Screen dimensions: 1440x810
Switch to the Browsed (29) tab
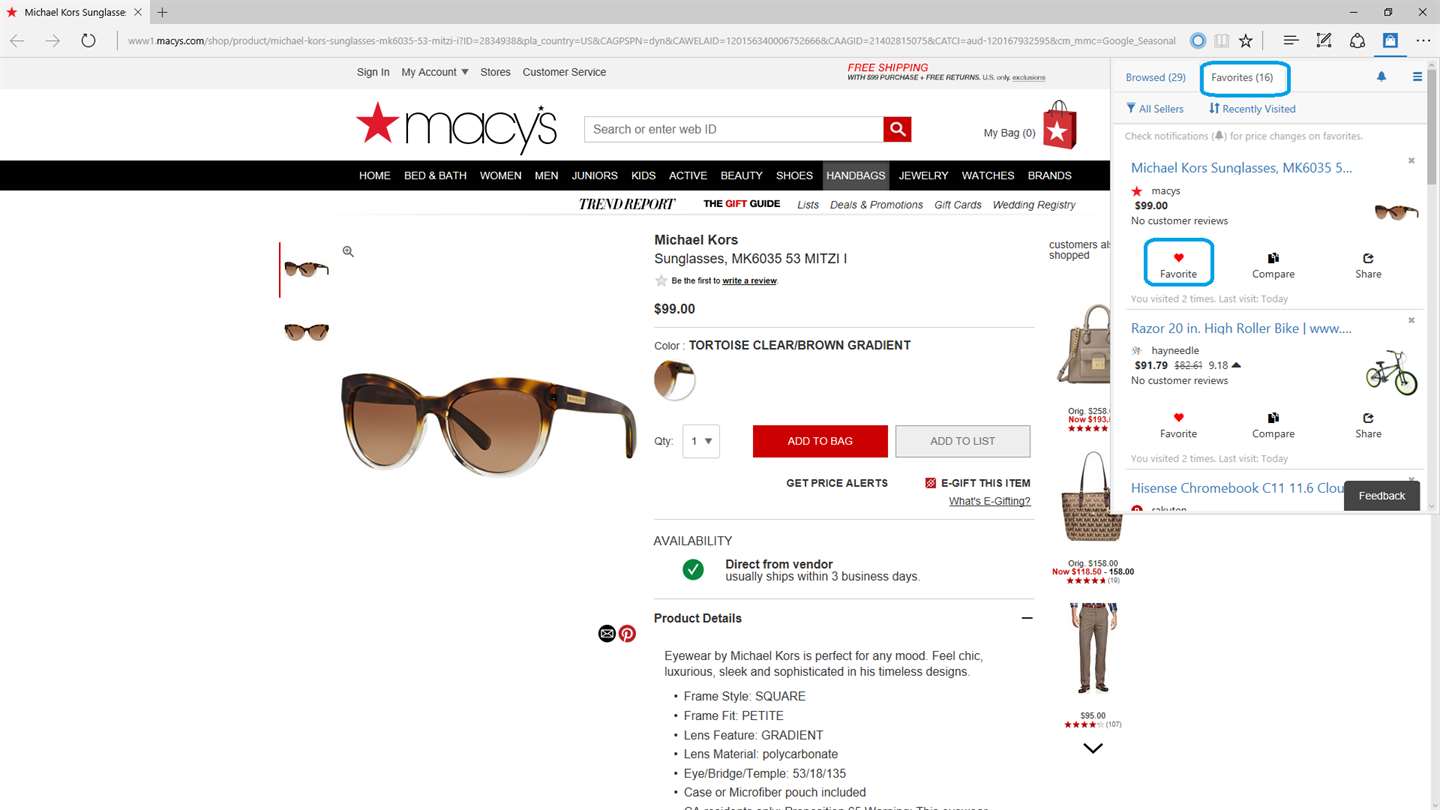1155,77
